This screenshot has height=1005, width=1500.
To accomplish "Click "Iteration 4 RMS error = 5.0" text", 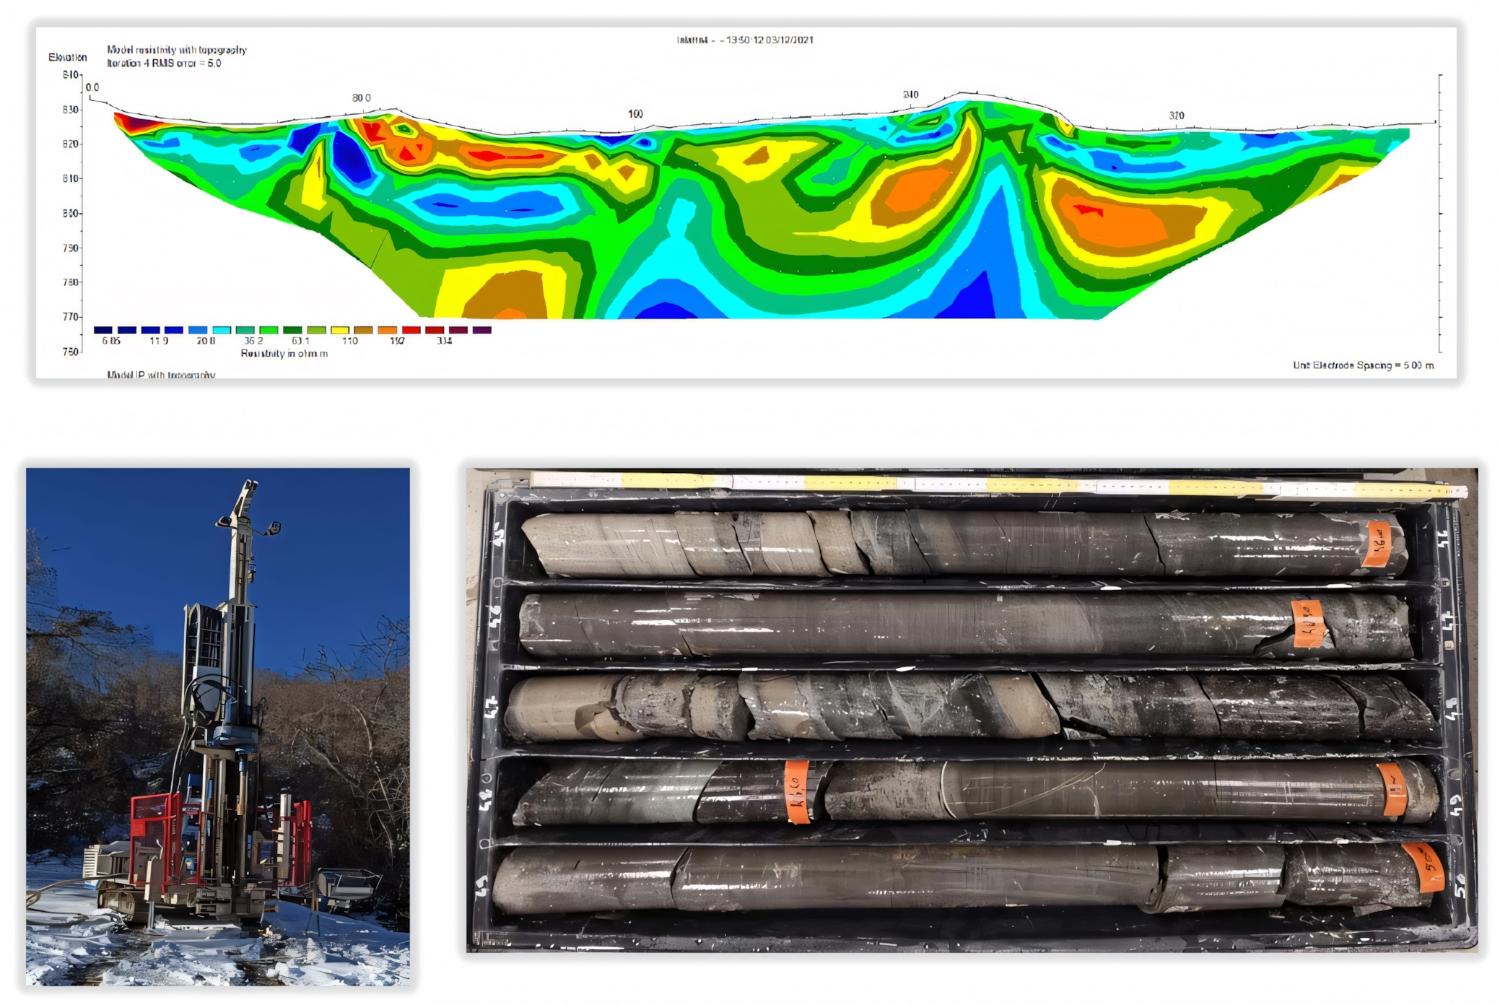I will [x=164, y=63].
